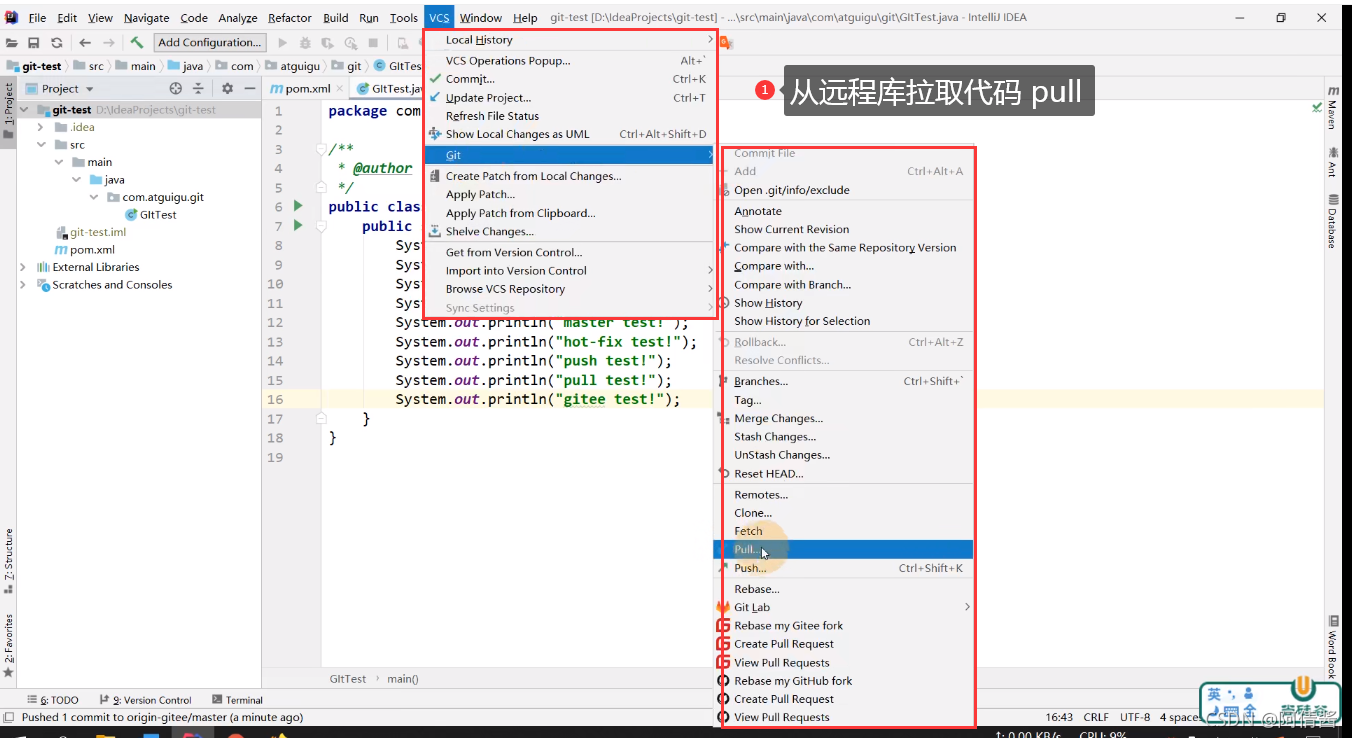Expand the .idea folder node
The width and height of the screenshot is (1352, 738).
(40, 127)
